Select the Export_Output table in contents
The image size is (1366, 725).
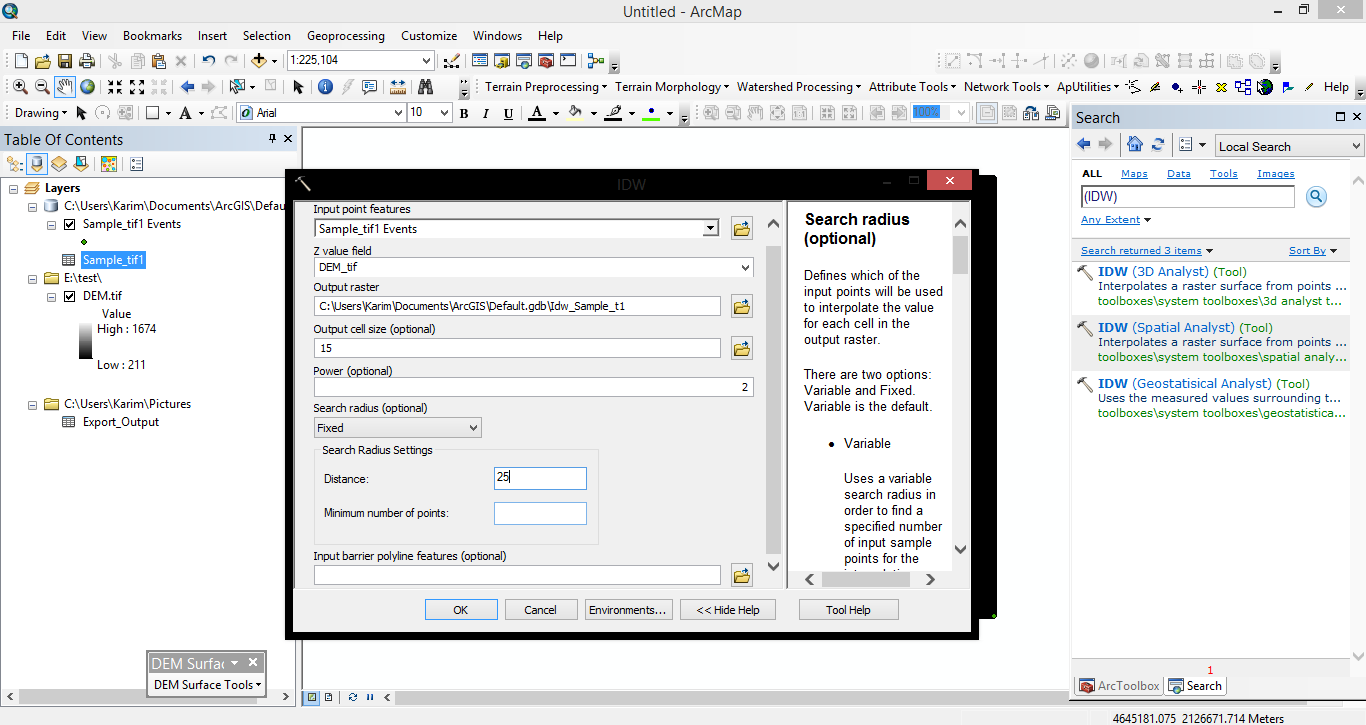pyautogui.click(x=120, y=422)
